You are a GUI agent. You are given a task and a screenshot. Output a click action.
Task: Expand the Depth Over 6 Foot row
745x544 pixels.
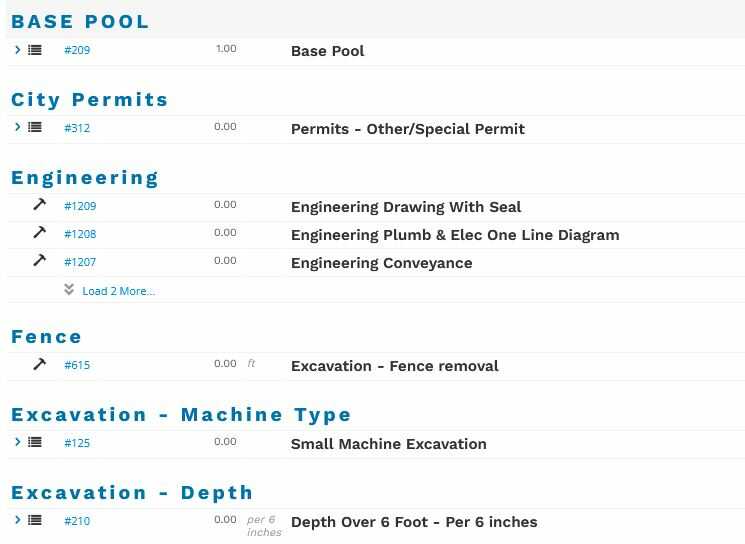(18, 519)
